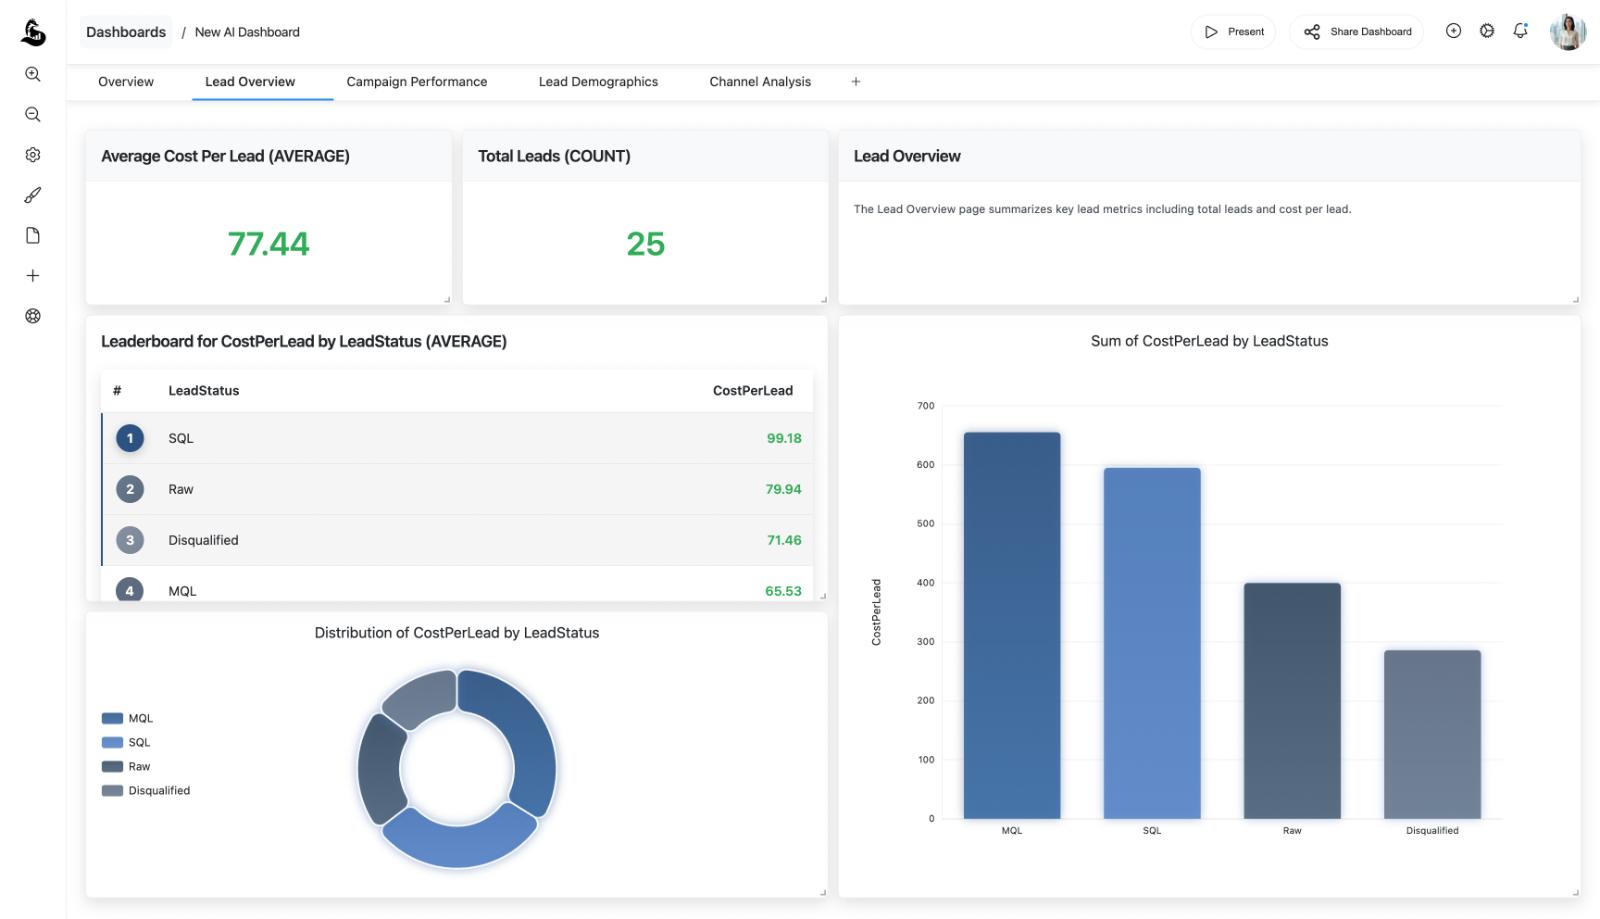Screen dimensions: 1600x919
Task: Click the plus to add a new dashboard tab
Action: point(856,81)
